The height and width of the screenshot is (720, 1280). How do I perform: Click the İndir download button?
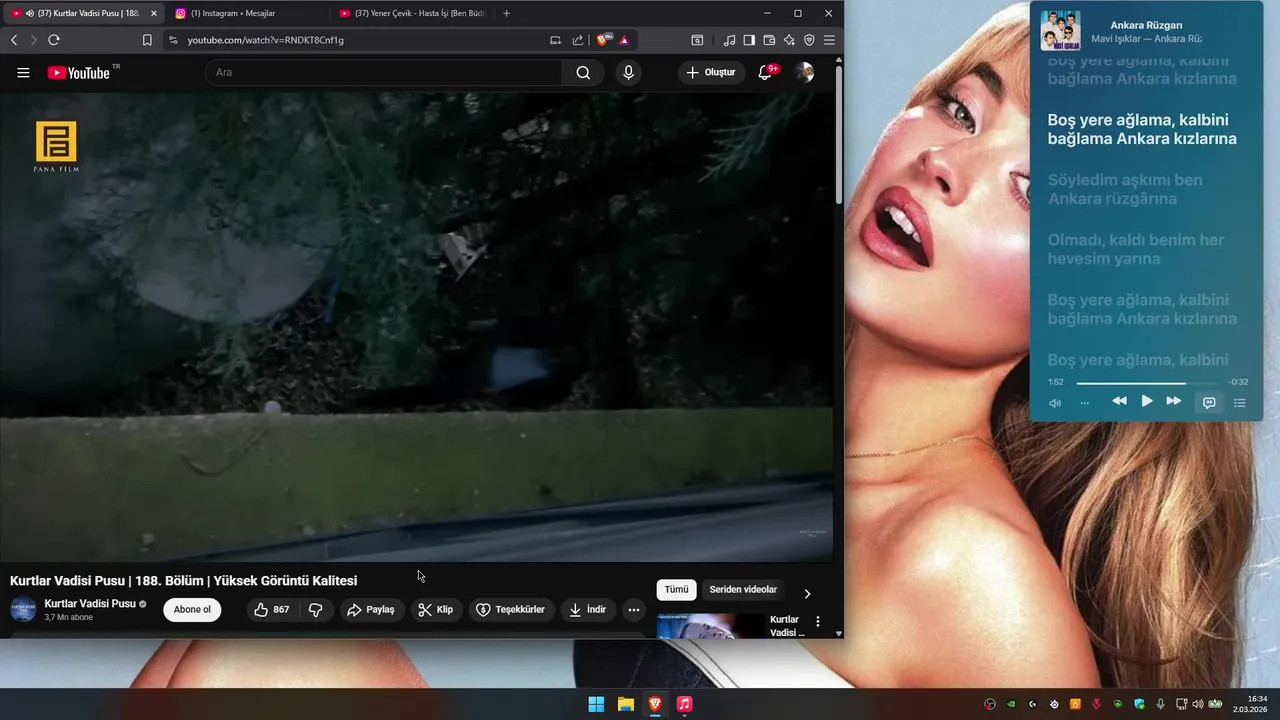[587, 610]
